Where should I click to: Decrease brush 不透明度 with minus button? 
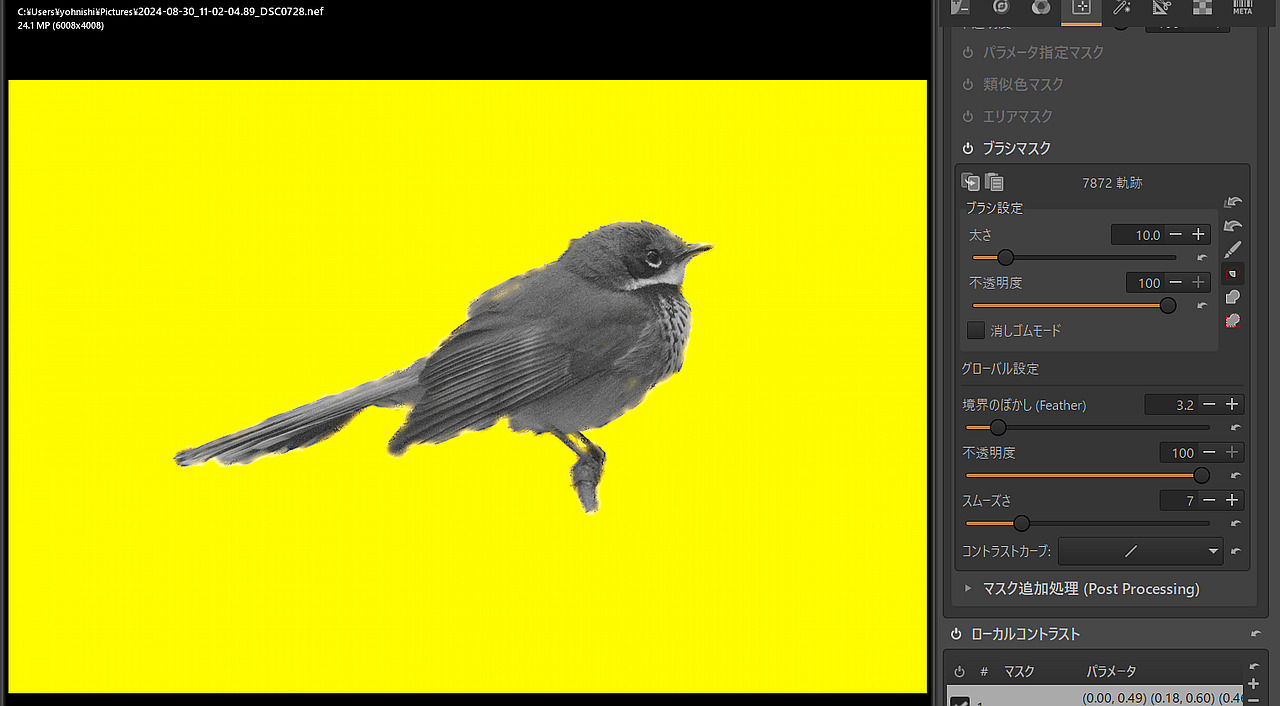pos(1175,283)
